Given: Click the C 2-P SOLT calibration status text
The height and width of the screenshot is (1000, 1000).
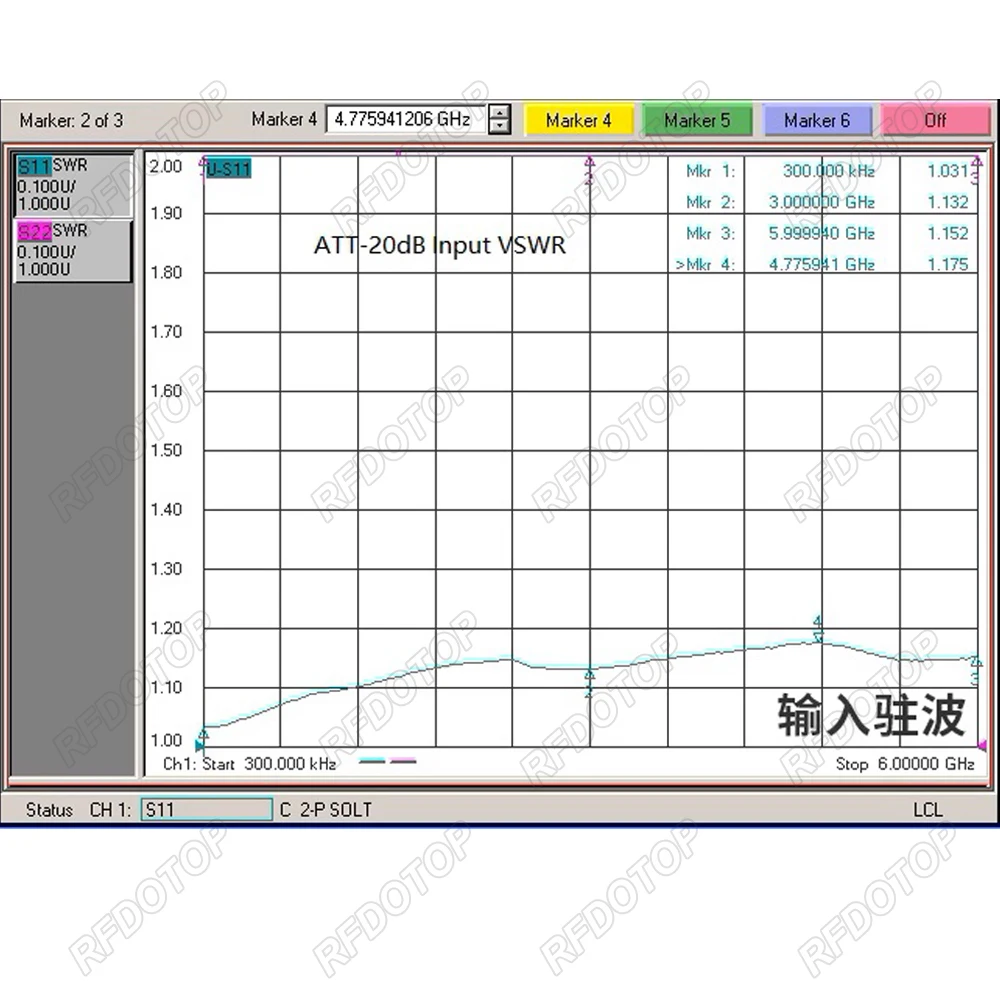Looking at the screenshot, I should click(x=326, y=810).
